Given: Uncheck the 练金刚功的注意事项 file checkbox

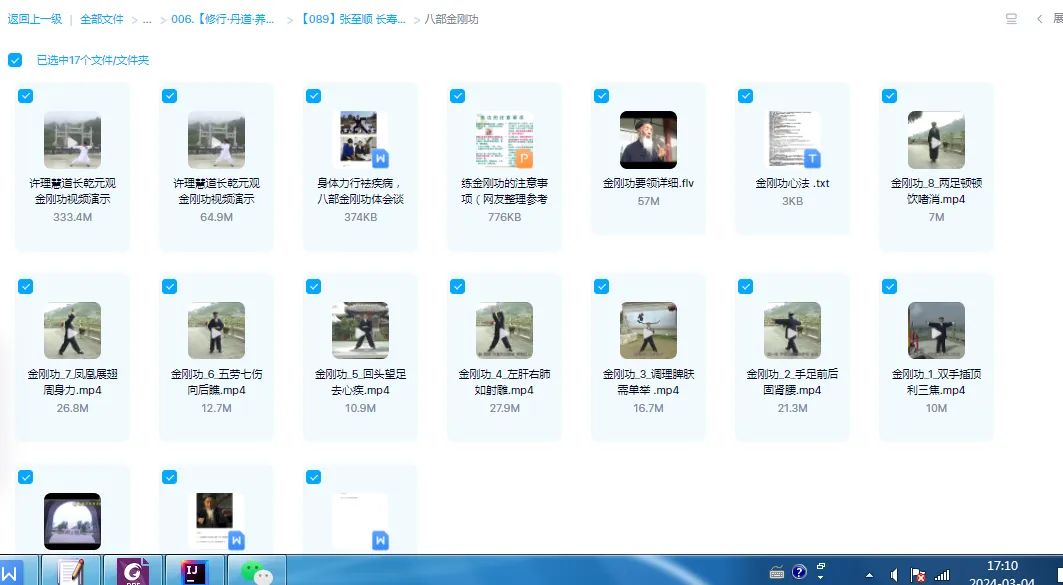Looking at the screenshot, I should click(x=458, y=96).
